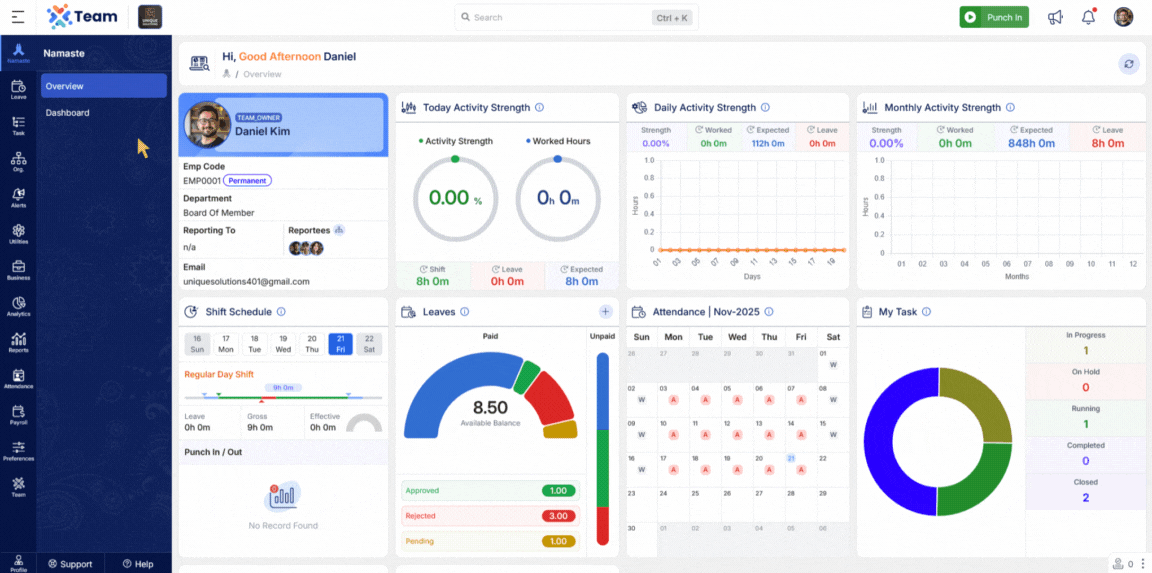Add a leave with the plus icon
1152x573 pixels.
tap(605, 312)
